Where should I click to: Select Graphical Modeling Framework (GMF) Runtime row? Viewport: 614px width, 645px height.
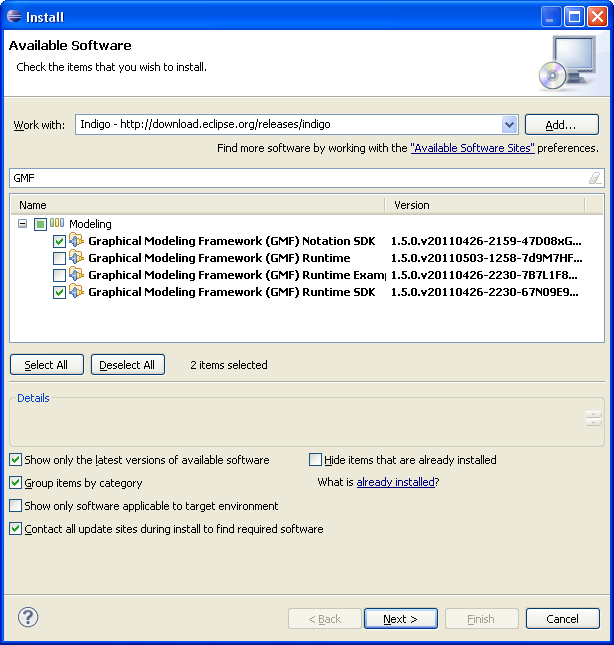click(219, 258)
